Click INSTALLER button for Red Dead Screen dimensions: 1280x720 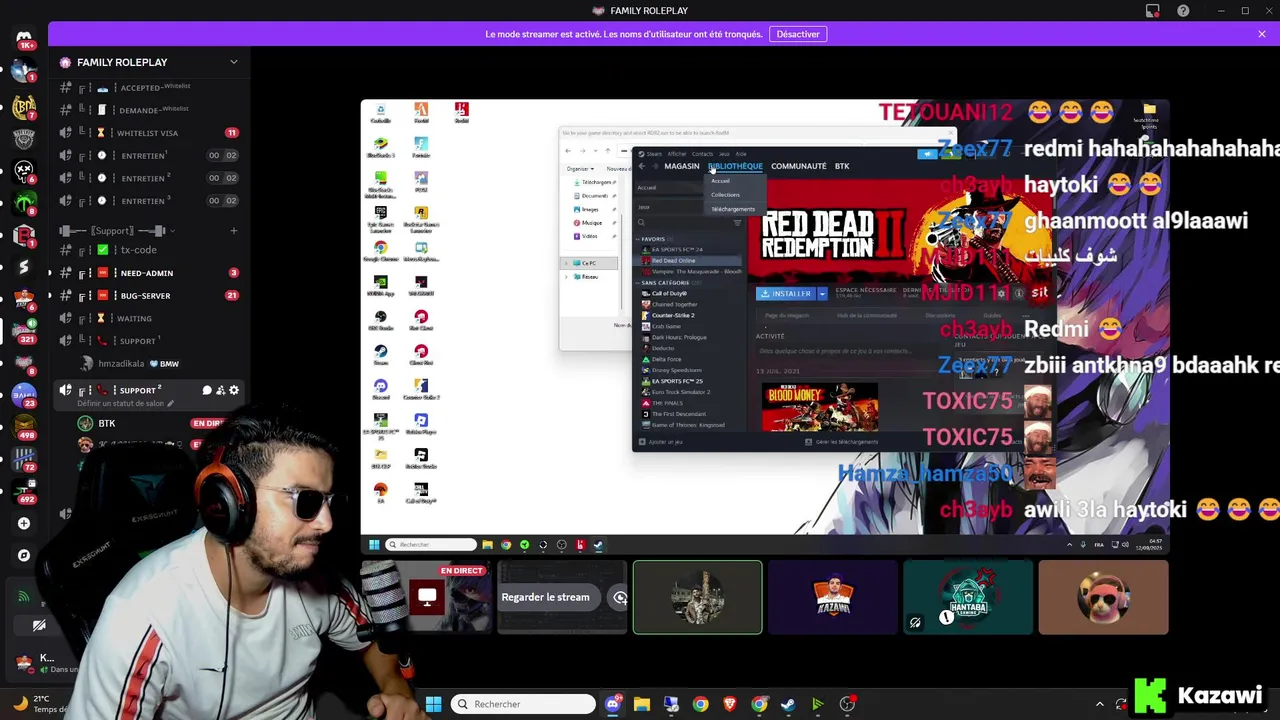coord(787,294)
